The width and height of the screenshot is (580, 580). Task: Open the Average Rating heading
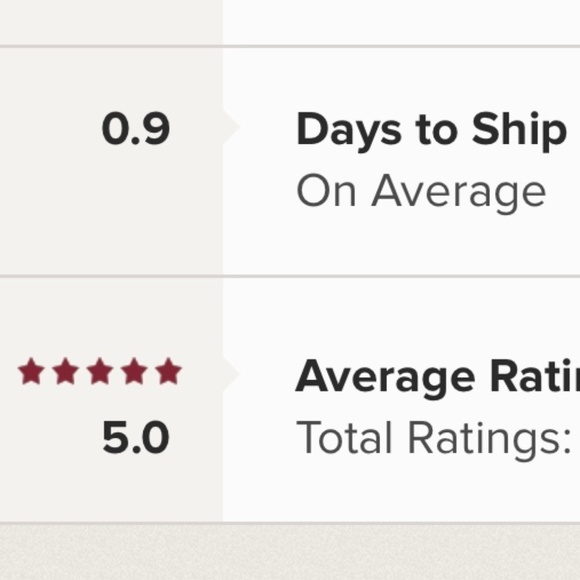438,378
